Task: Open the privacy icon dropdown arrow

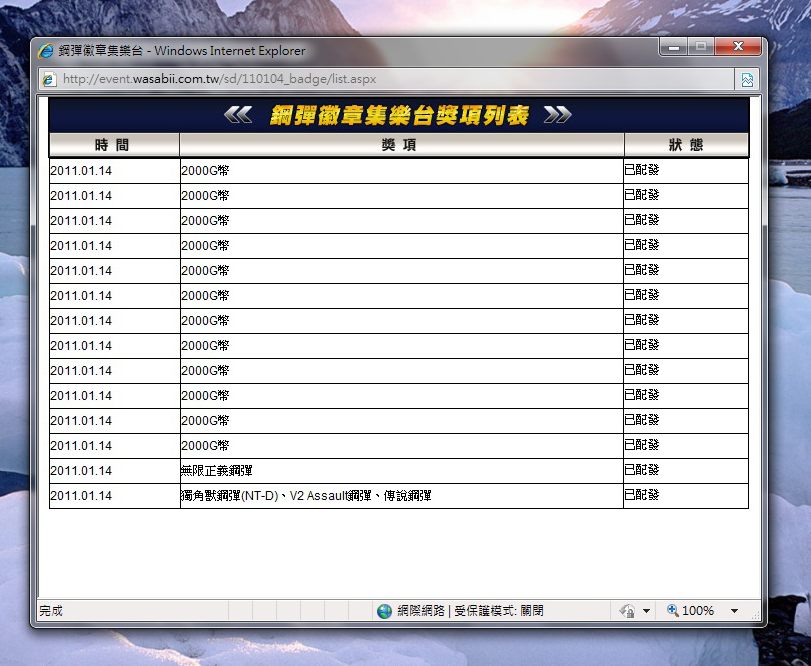Action: pyautogui.click(x=647, y=611)
